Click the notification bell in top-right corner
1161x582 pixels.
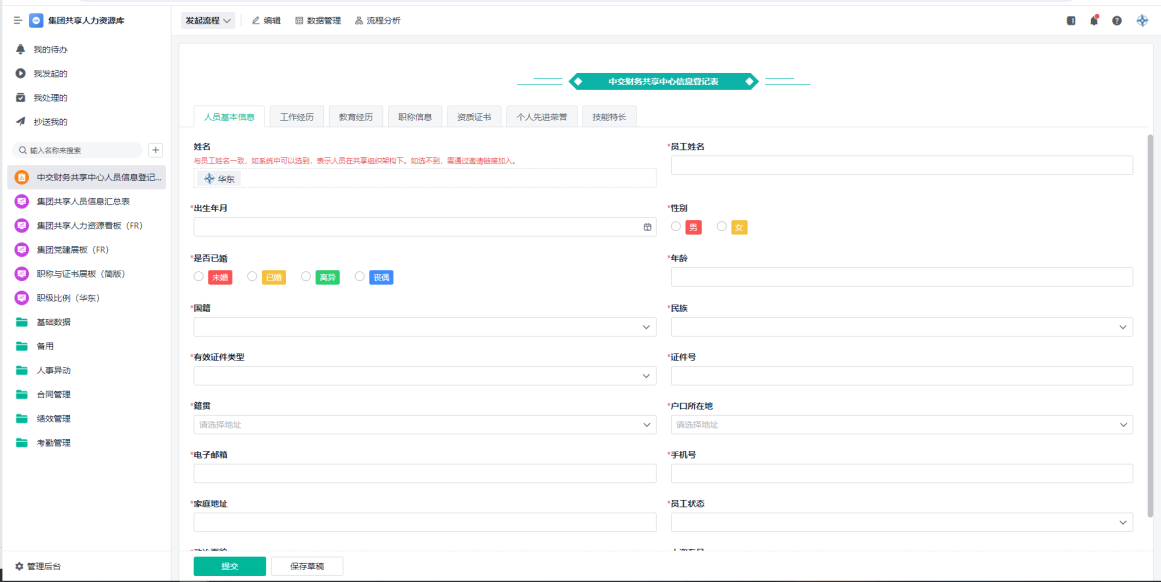[1094, 20]
